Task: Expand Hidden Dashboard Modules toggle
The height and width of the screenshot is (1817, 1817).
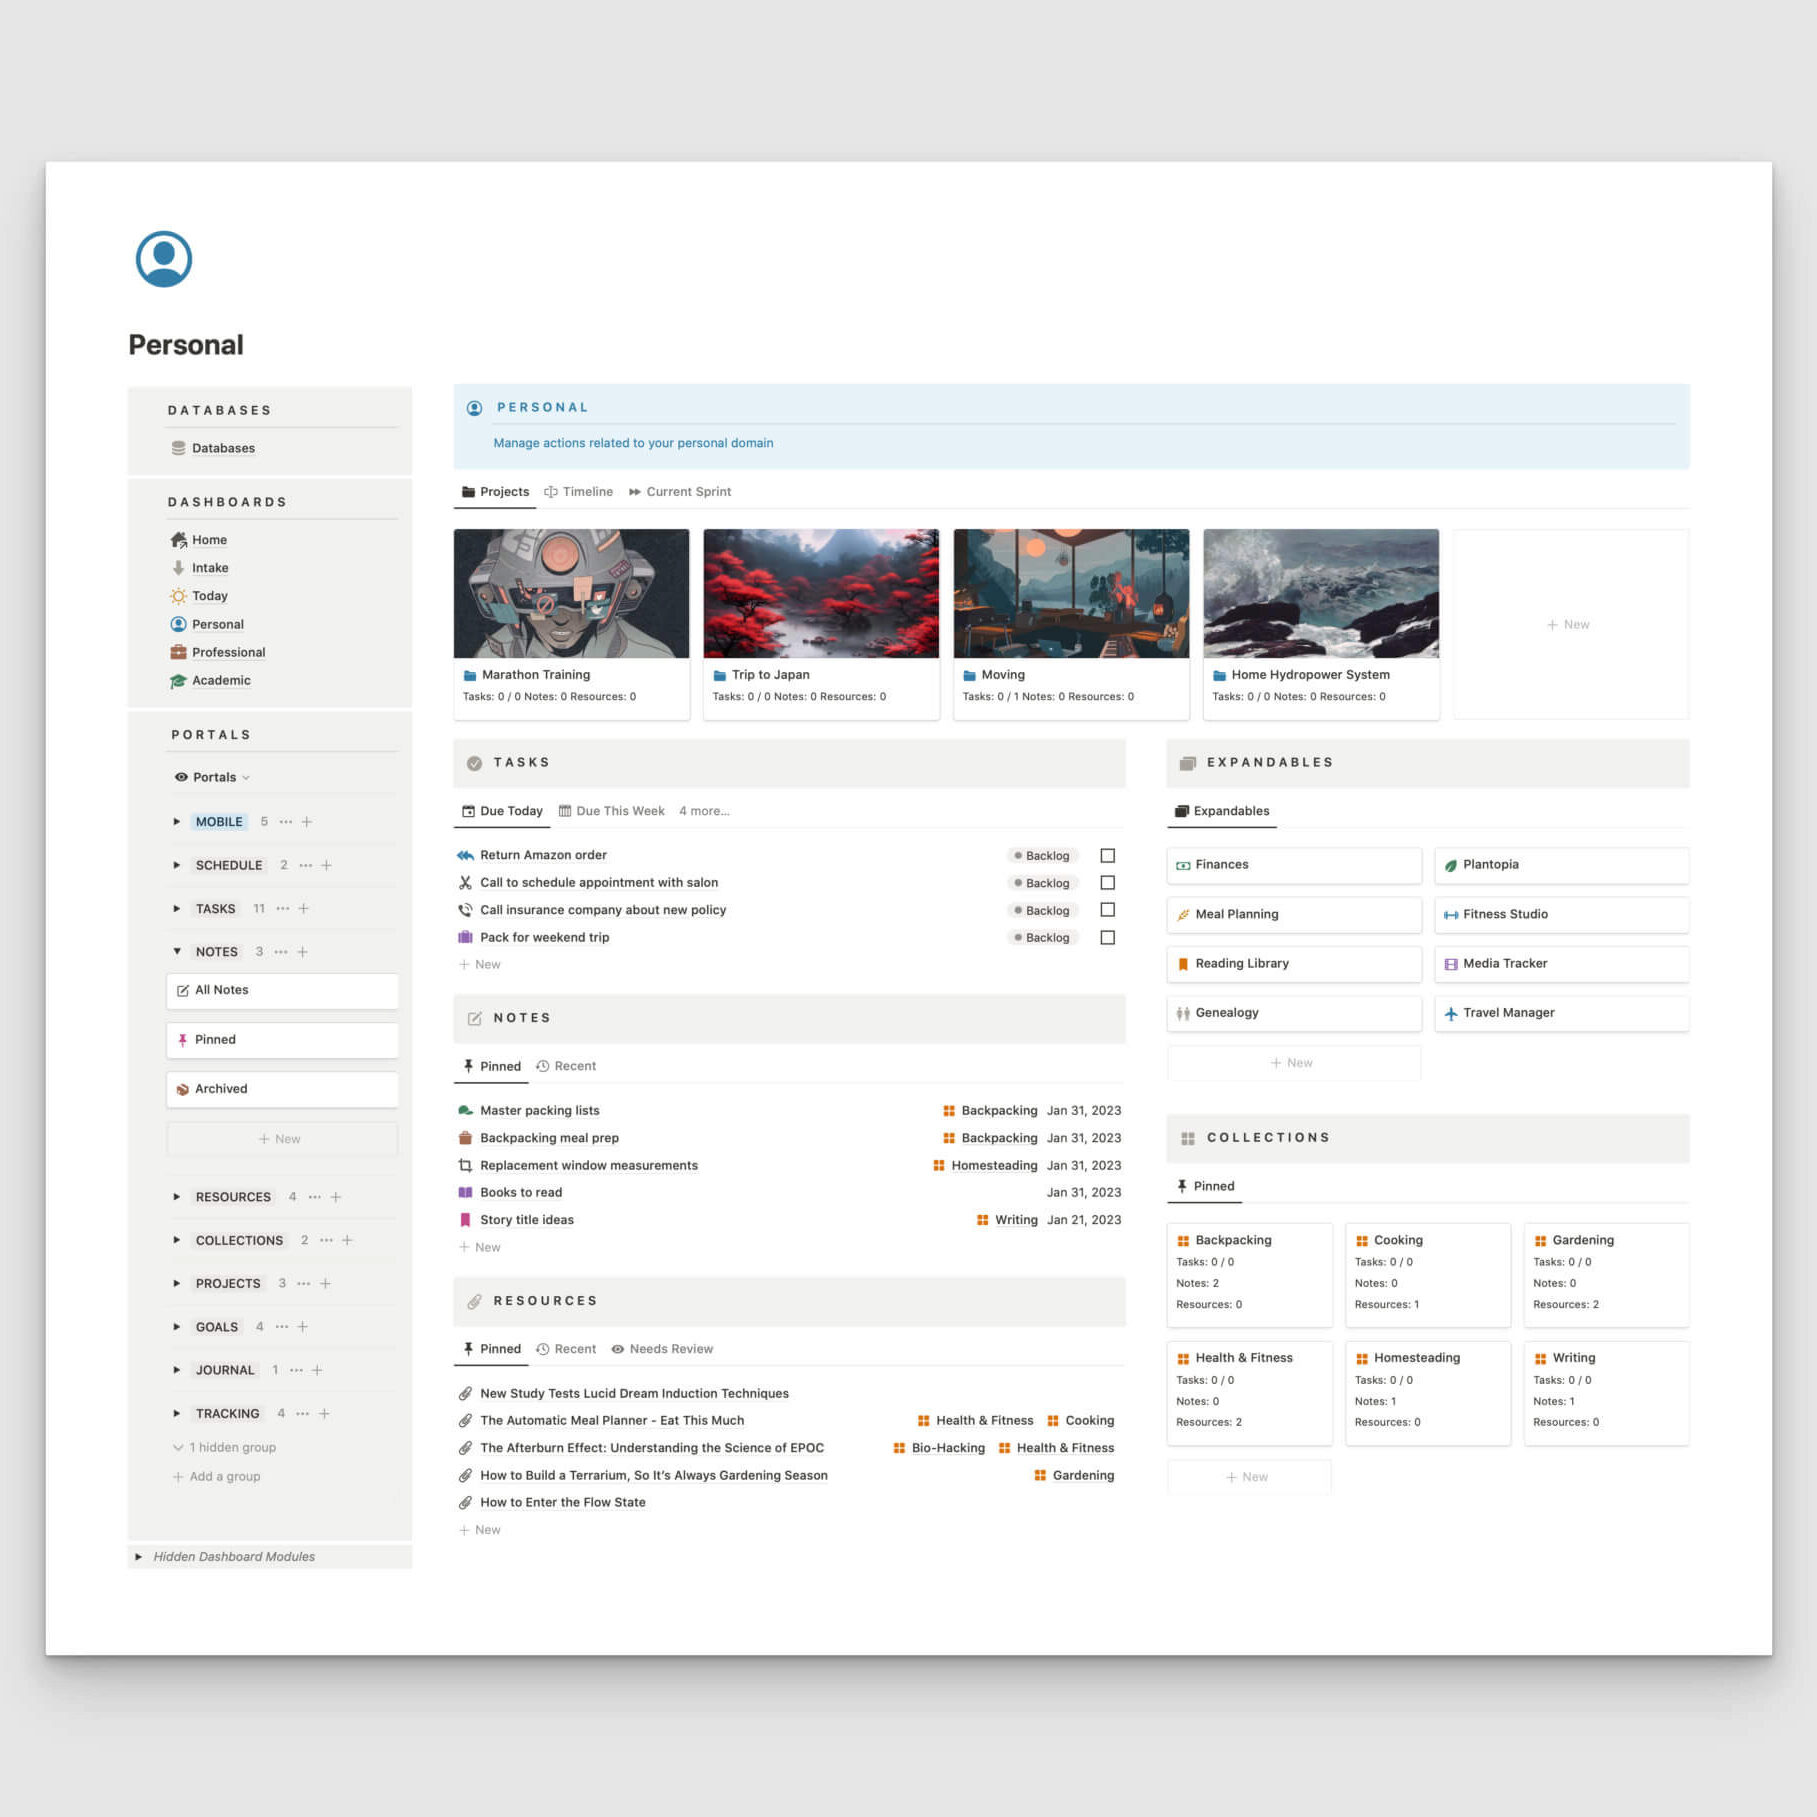Action: (139, 1557)
